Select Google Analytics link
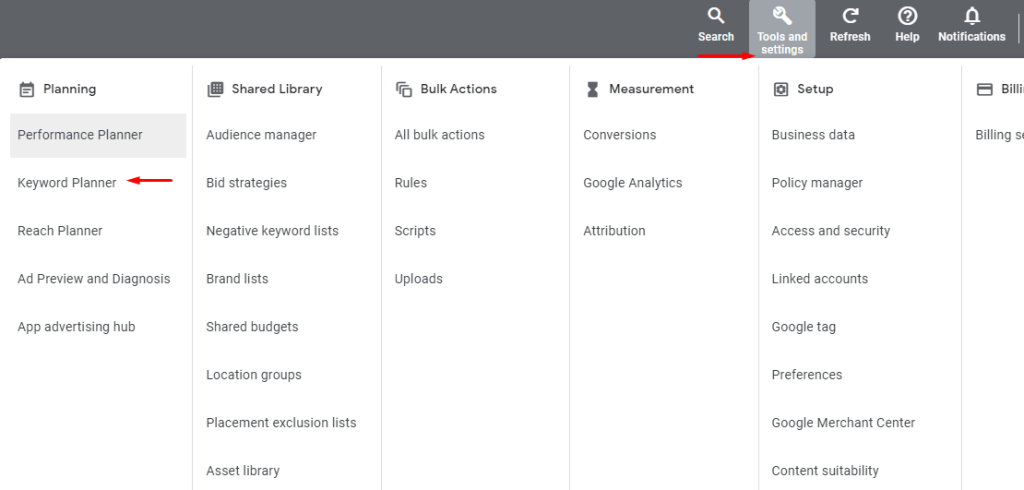The image size is (1024, 490). (x=633, y=183)
